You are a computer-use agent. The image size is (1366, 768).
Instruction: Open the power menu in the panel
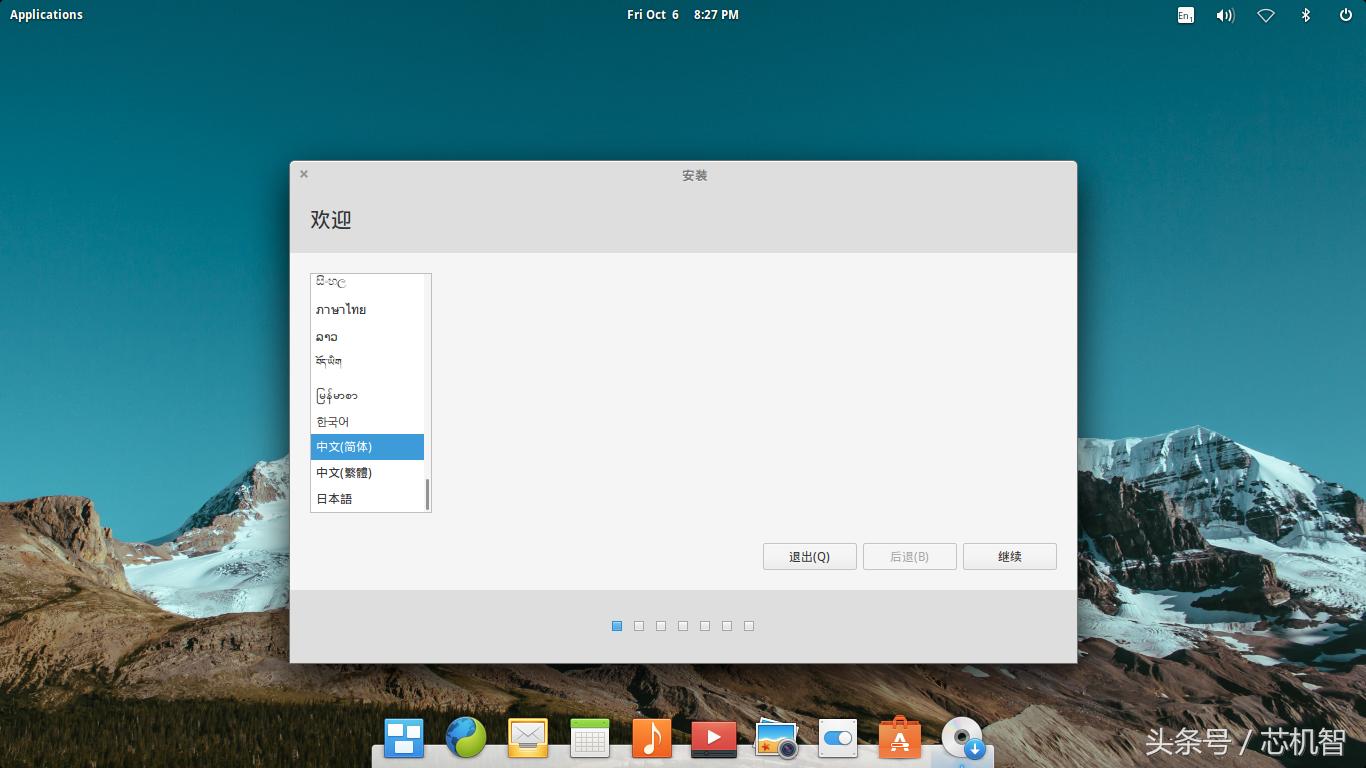[x=1345, y=14]
